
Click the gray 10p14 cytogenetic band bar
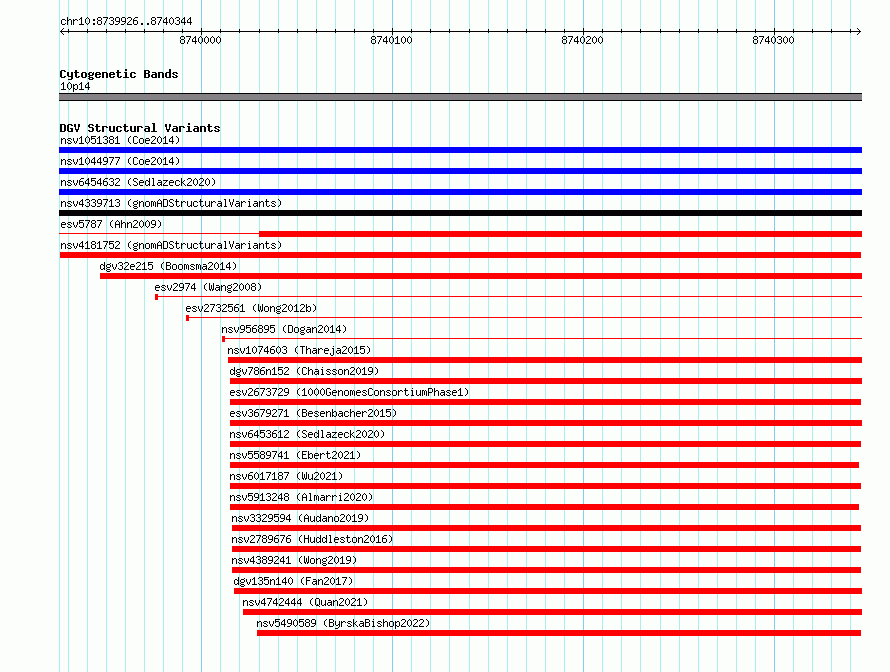point(460,97)
